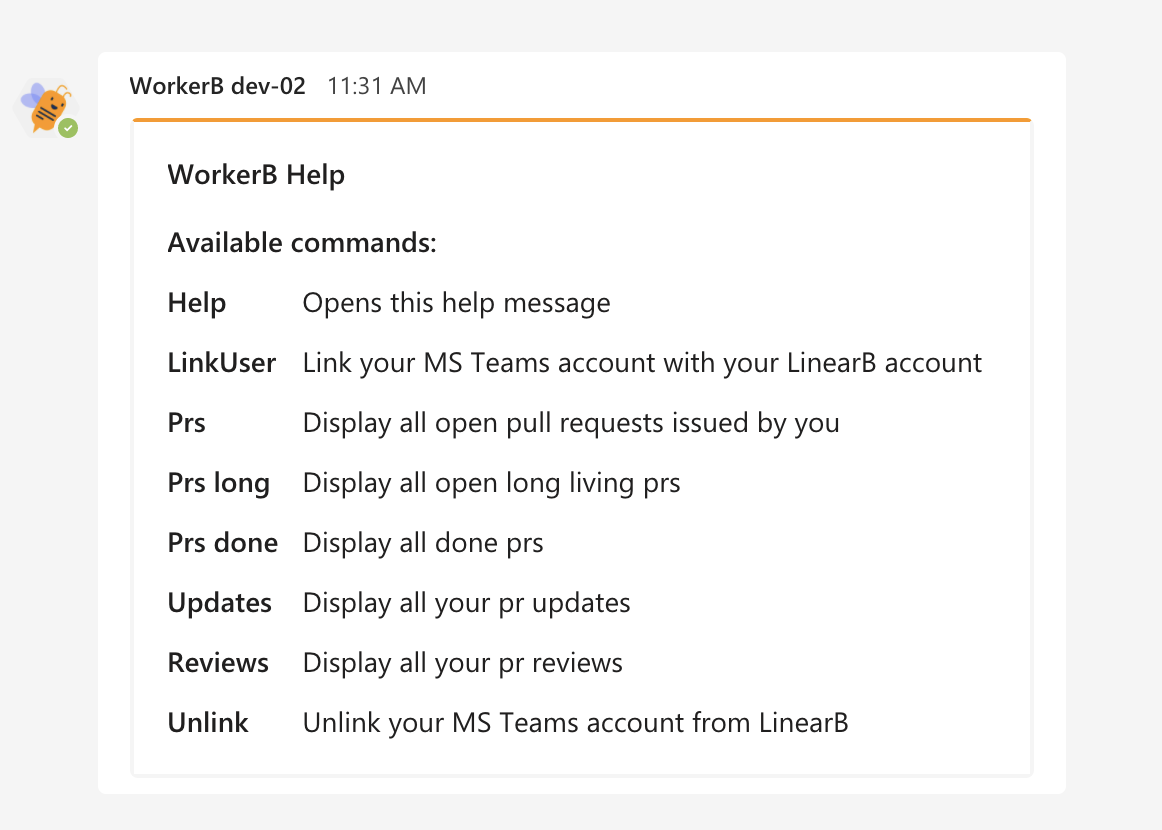Viewport: 1162px width, 830px height.
Task: Click the 'Reviews' command name
Action: coord(218,663)
